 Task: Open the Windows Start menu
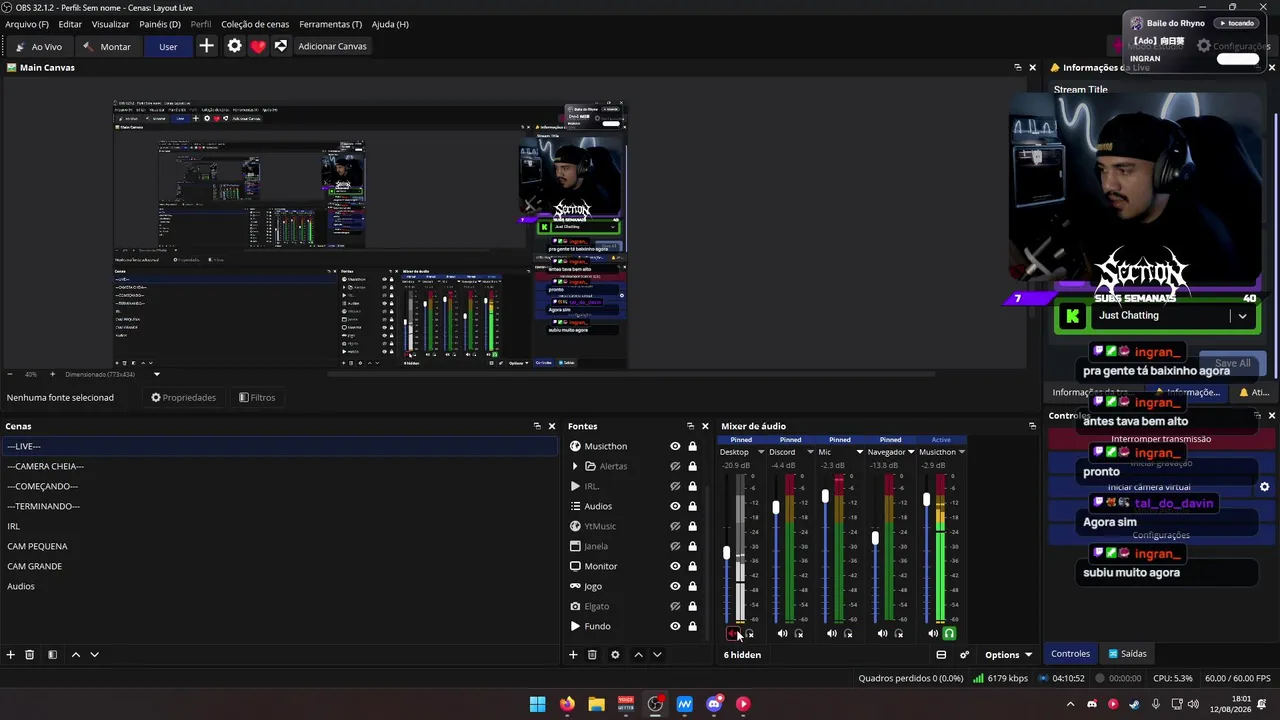pyautogui.click(x=538, y=704)
